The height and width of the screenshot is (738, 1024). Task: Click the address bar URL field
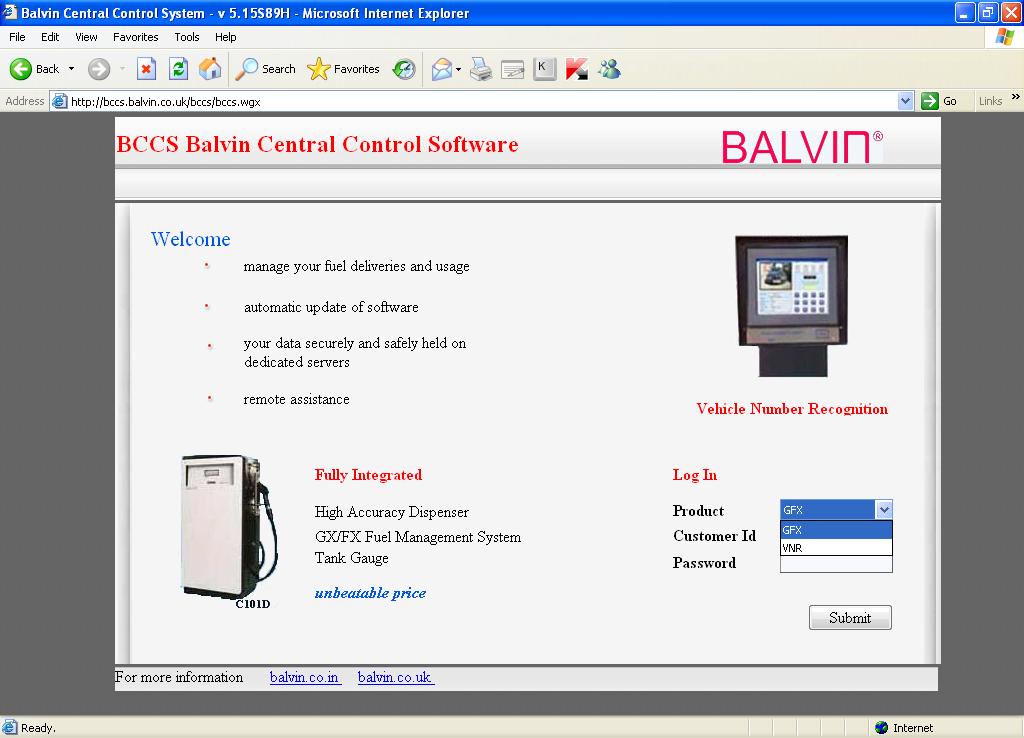click(x=483, y=101)
